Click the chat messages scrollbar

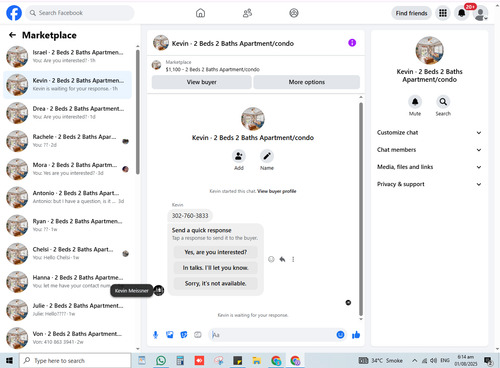361,209
